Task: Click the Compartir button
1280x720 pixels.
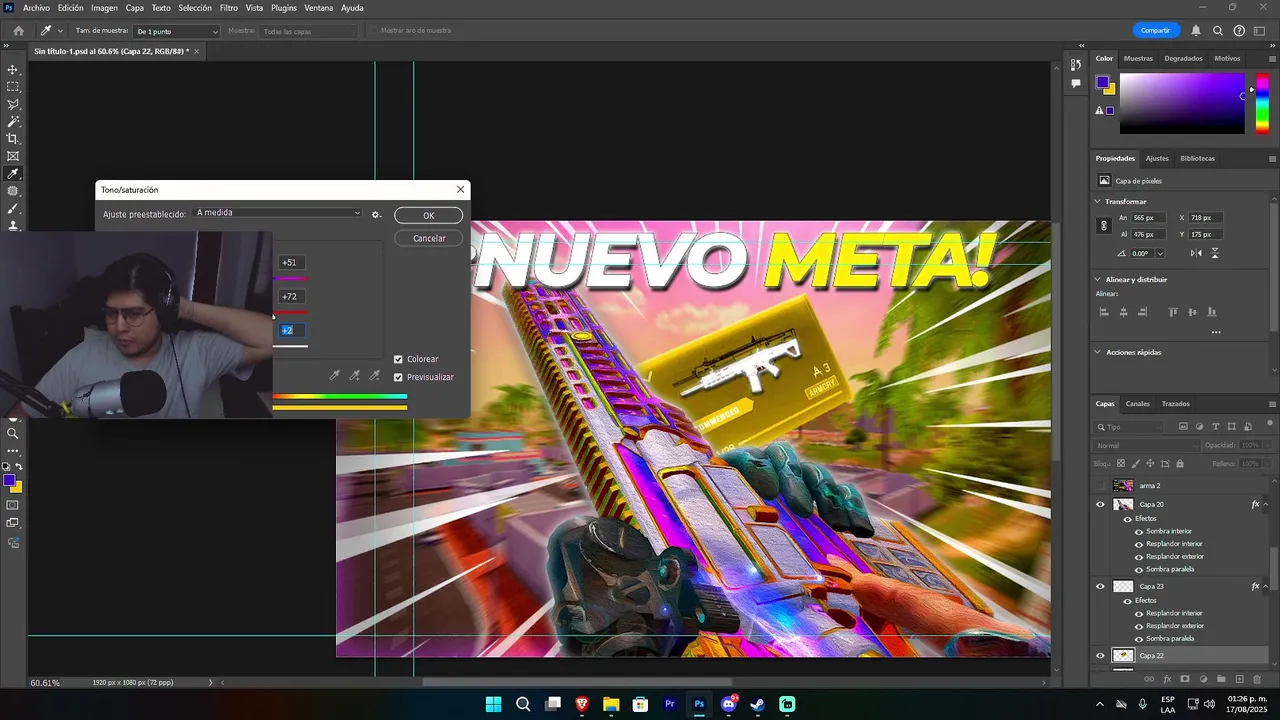Action: [x=1155, y=31]
